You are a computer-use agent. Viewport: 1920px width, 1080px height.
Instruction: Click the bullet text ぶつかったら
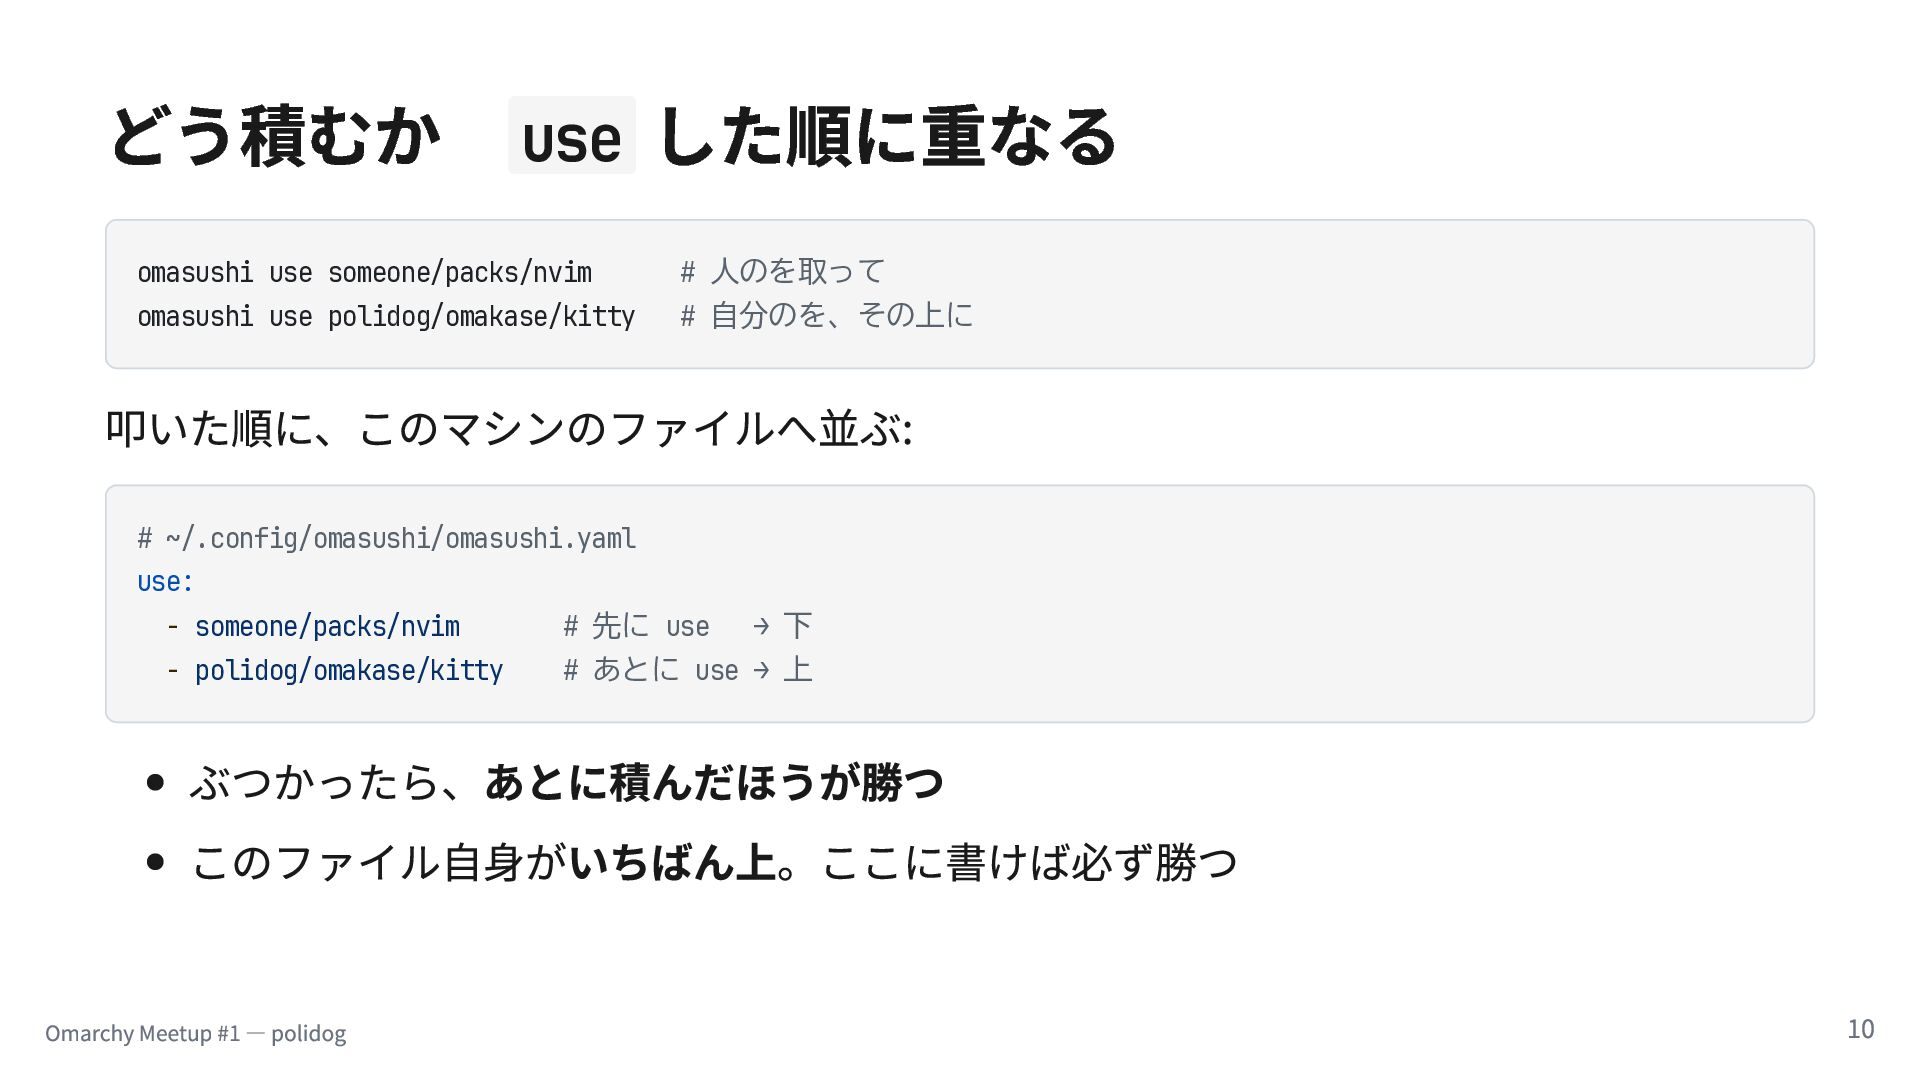pos(314,782)
